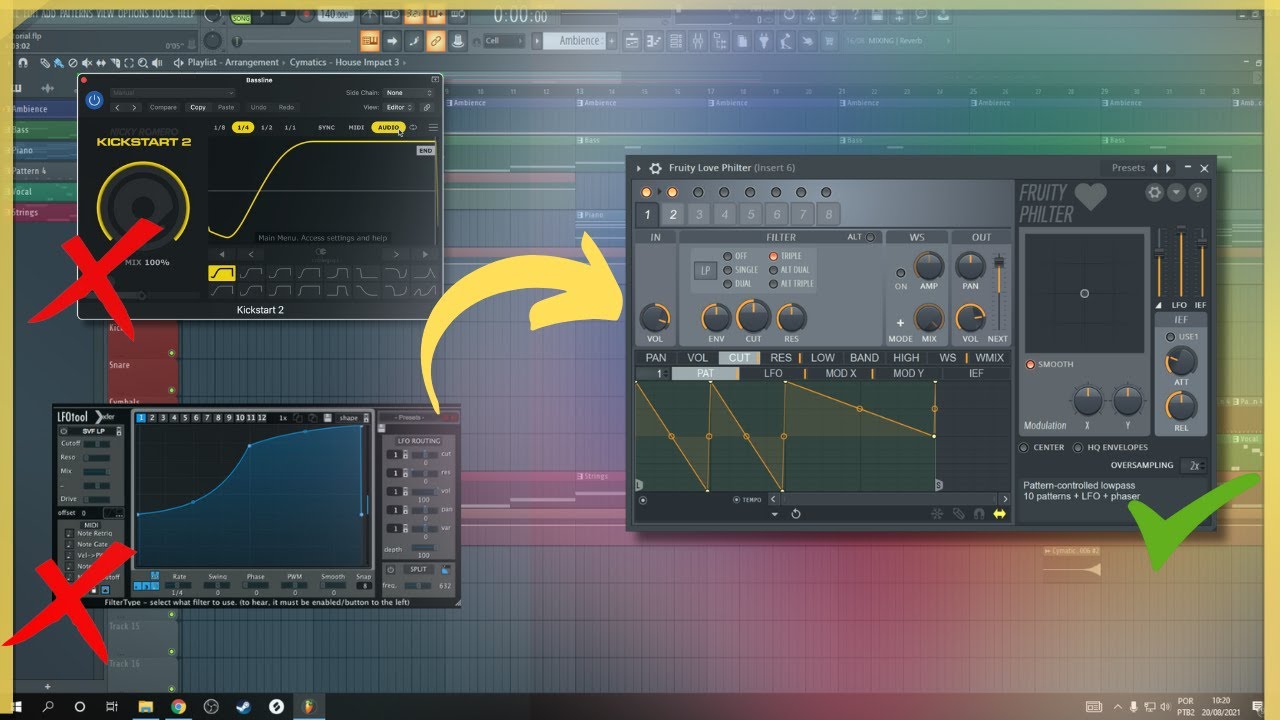Click LFOtool save floppy disk icon

tap(325, 417)
